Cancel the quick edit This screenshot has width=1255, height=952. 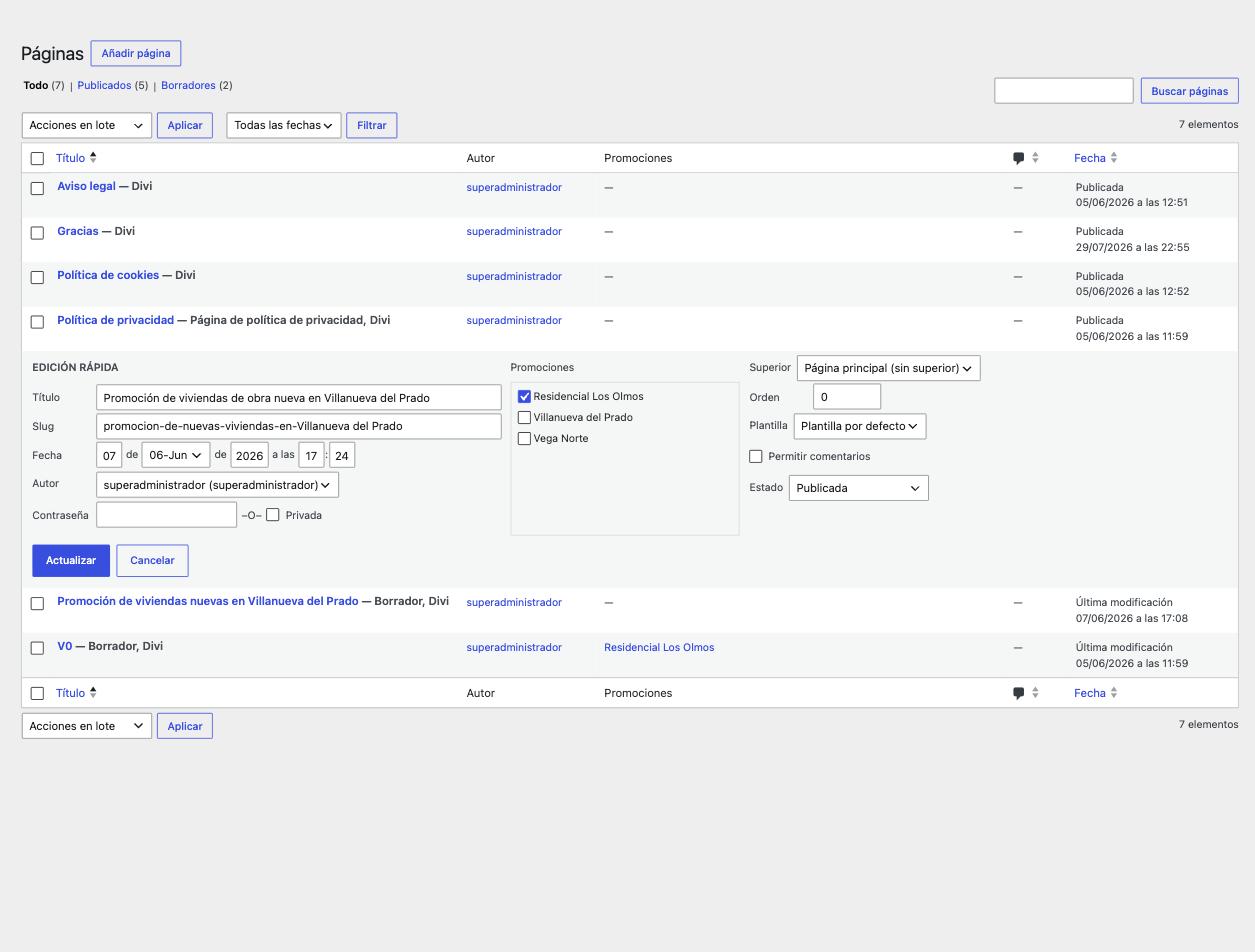coord(152,560)
